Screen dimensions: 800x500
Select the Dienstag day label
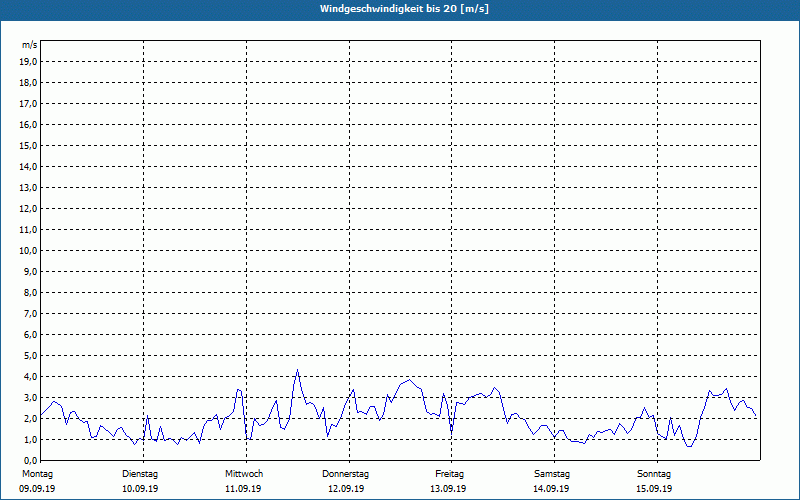[140, 474]
